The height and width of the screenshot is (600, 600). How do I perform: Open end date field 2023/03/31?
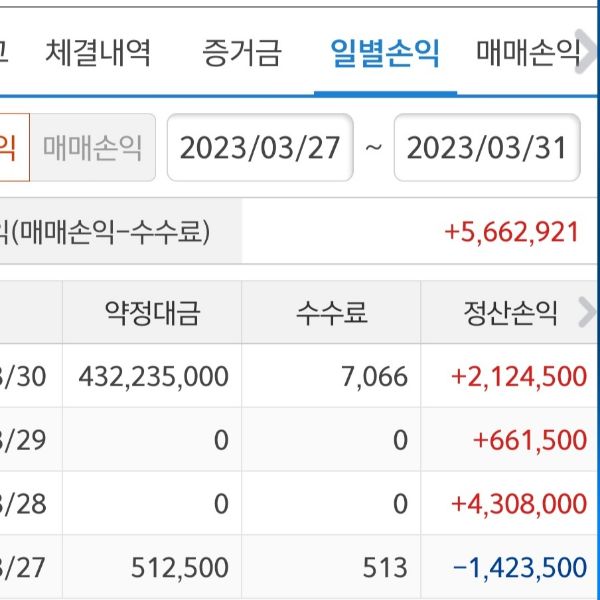pyautogui.click(x=487, y=148)
